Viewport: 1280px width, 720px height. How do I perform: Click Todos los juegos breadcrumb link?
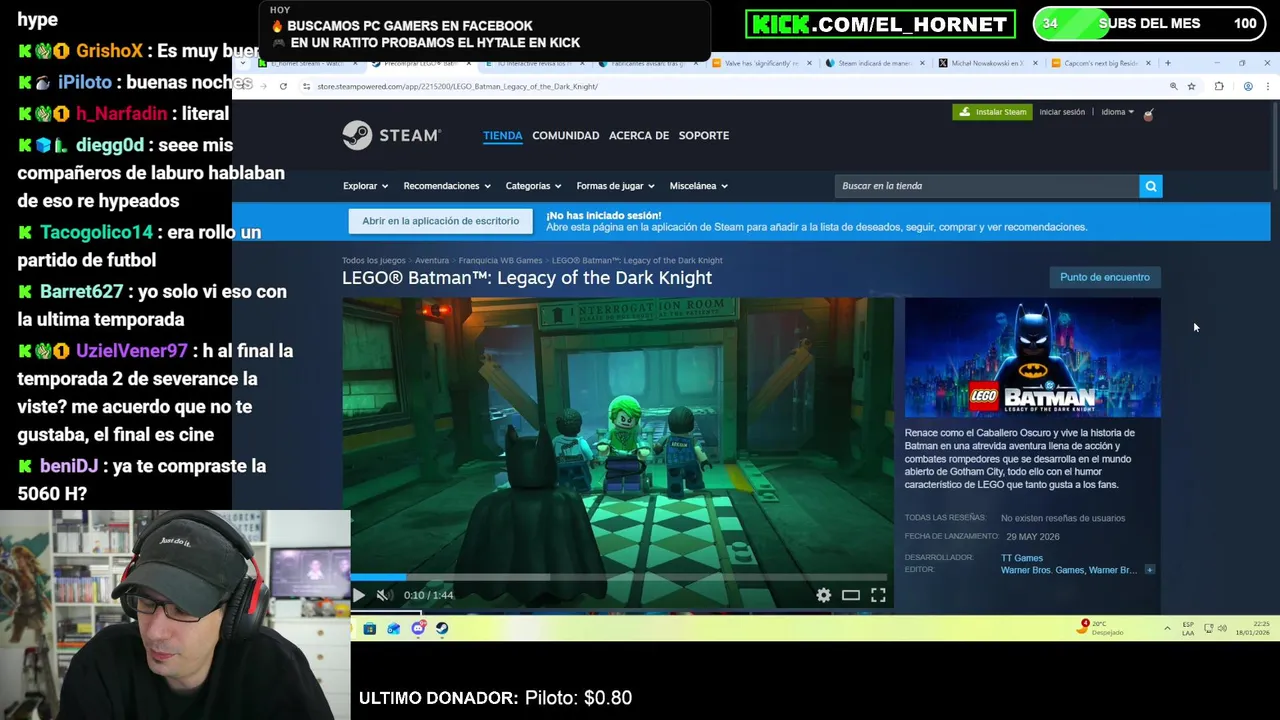click(x=373, y=260)
